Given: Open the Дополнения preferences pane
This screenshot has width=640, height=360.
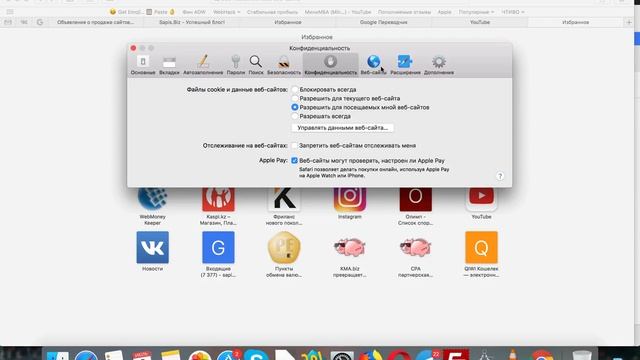Looking at the screenshot, I should point(439,65).
